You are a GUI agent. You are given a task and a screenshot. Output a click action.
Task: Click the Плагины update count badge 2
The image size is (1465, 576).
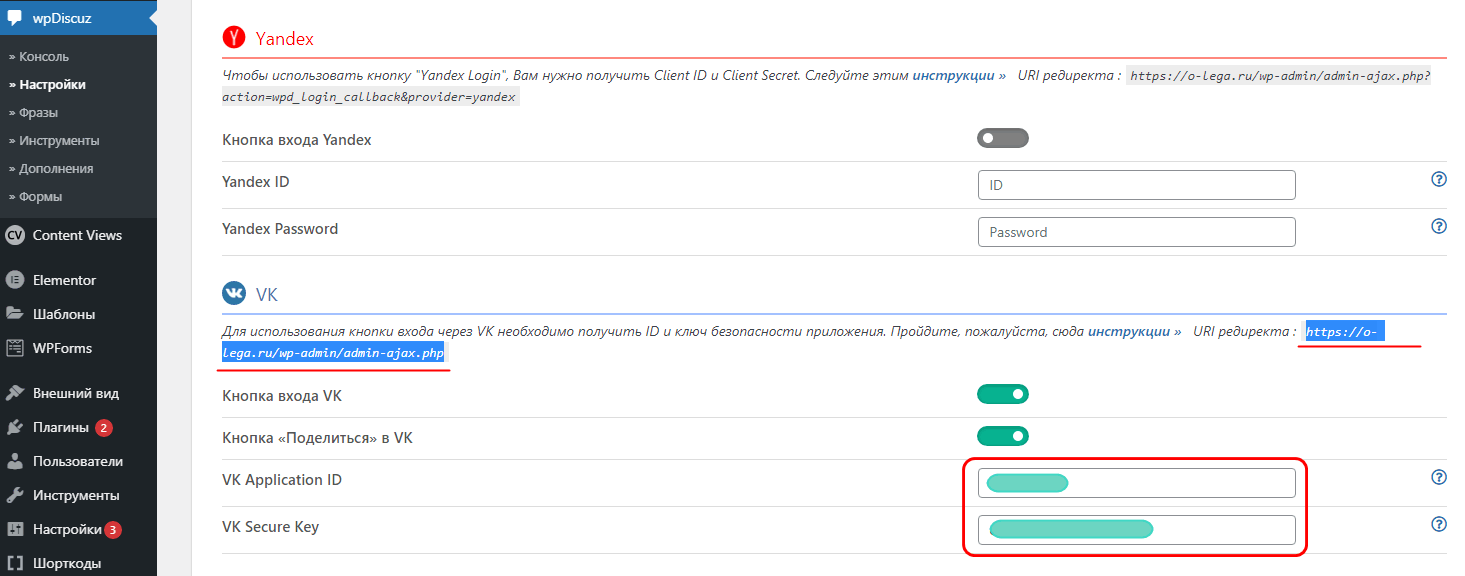click(x=104, y=428)
